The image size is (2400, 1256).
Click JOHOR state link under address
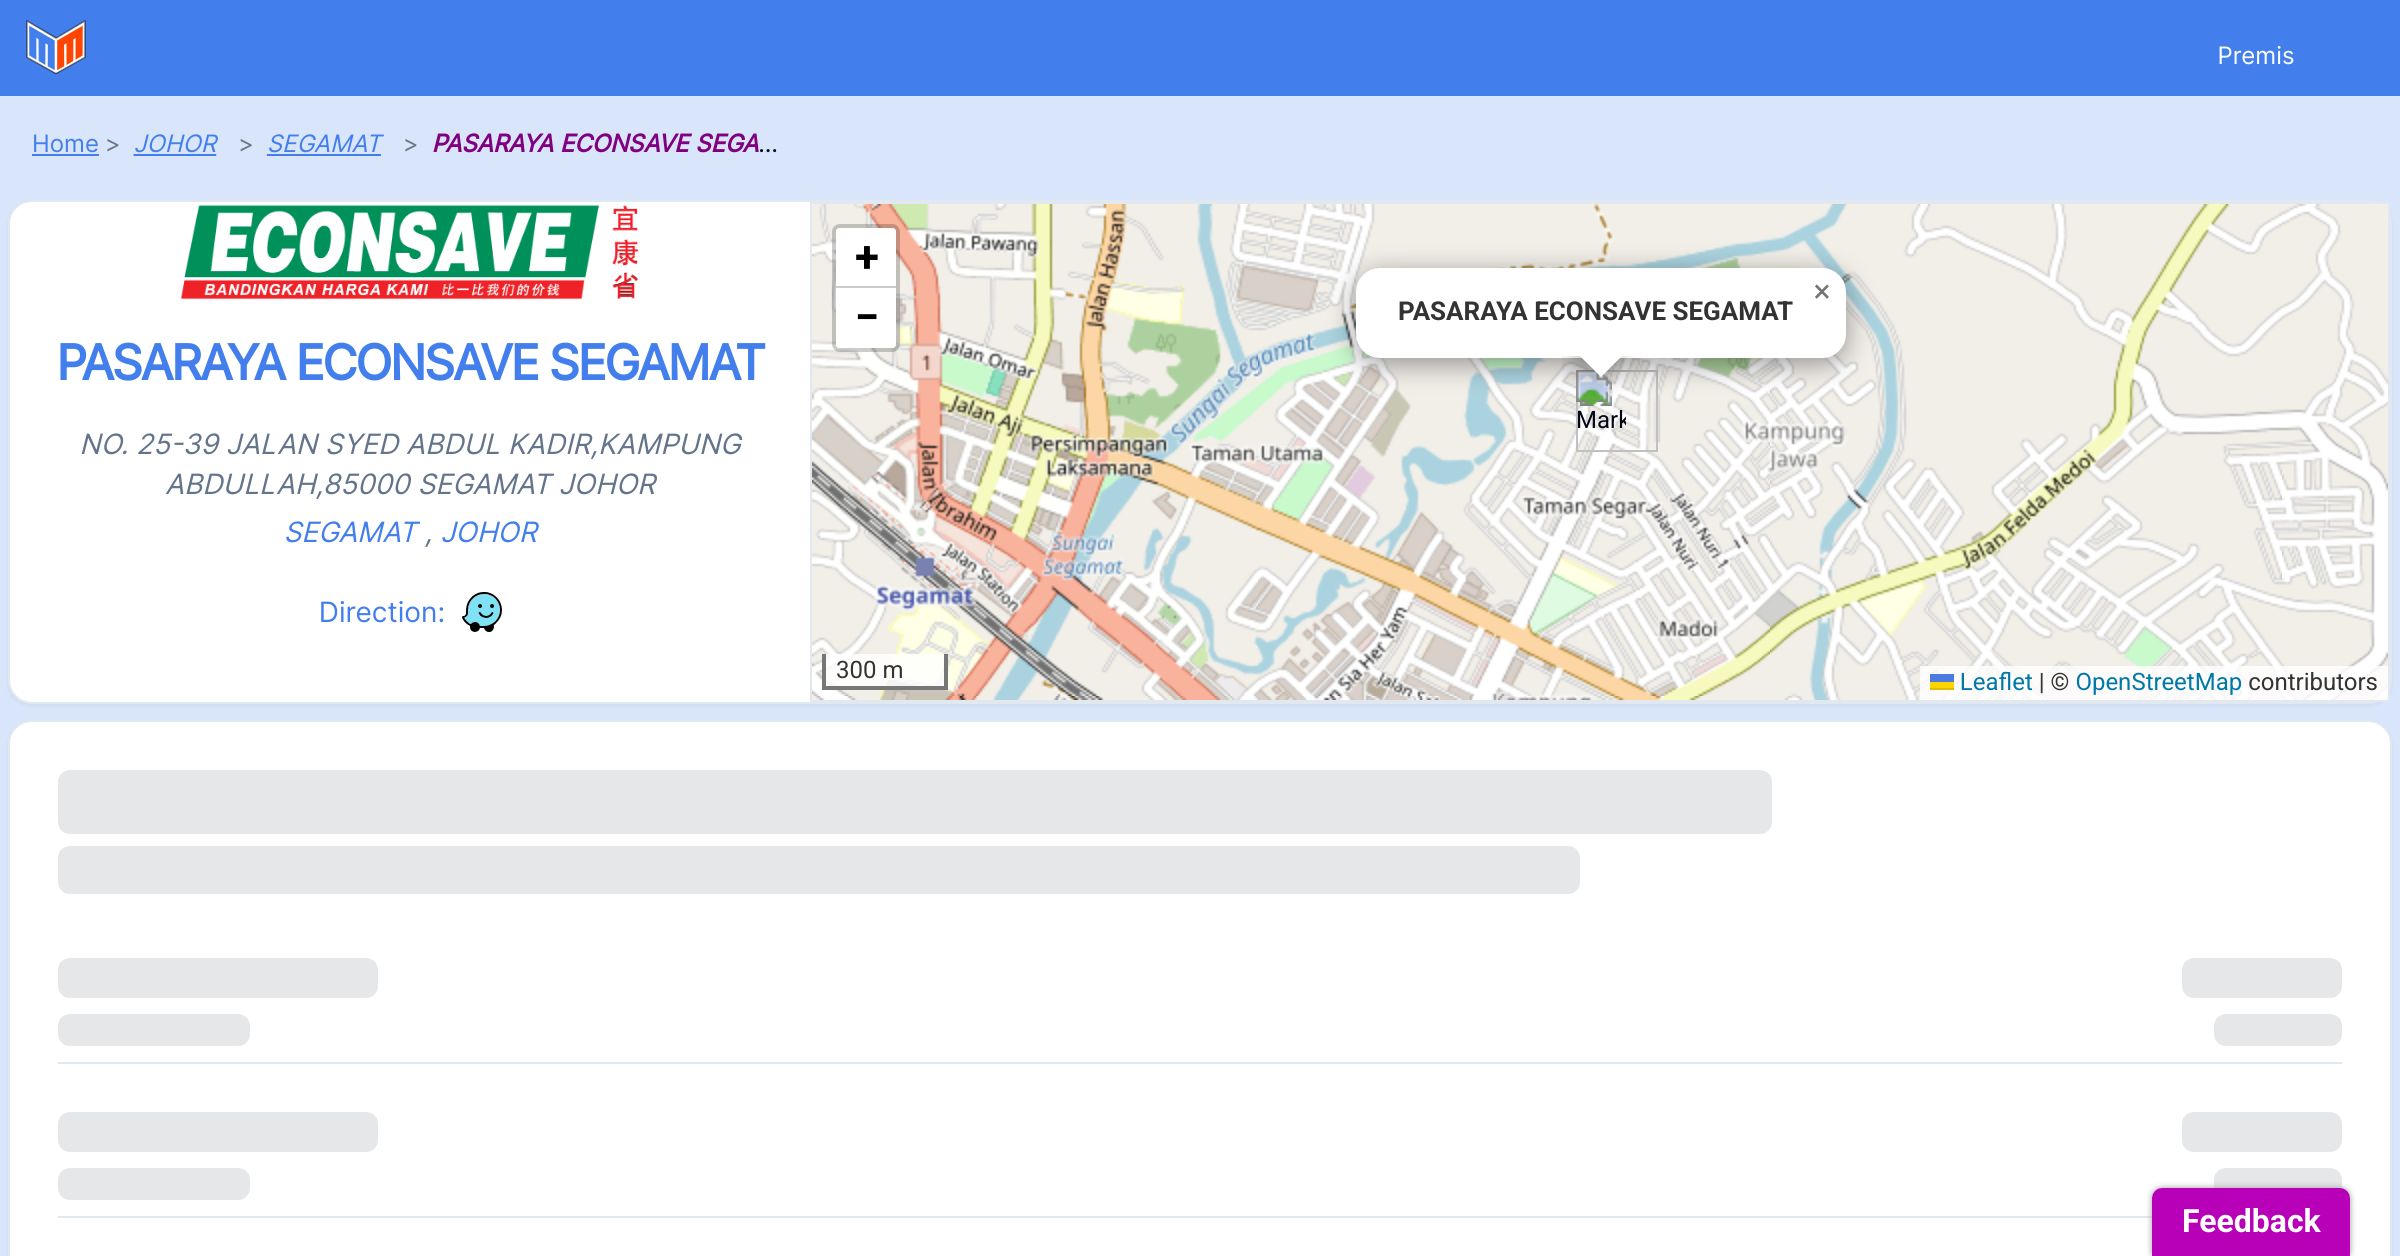click(x=490, y=532)
